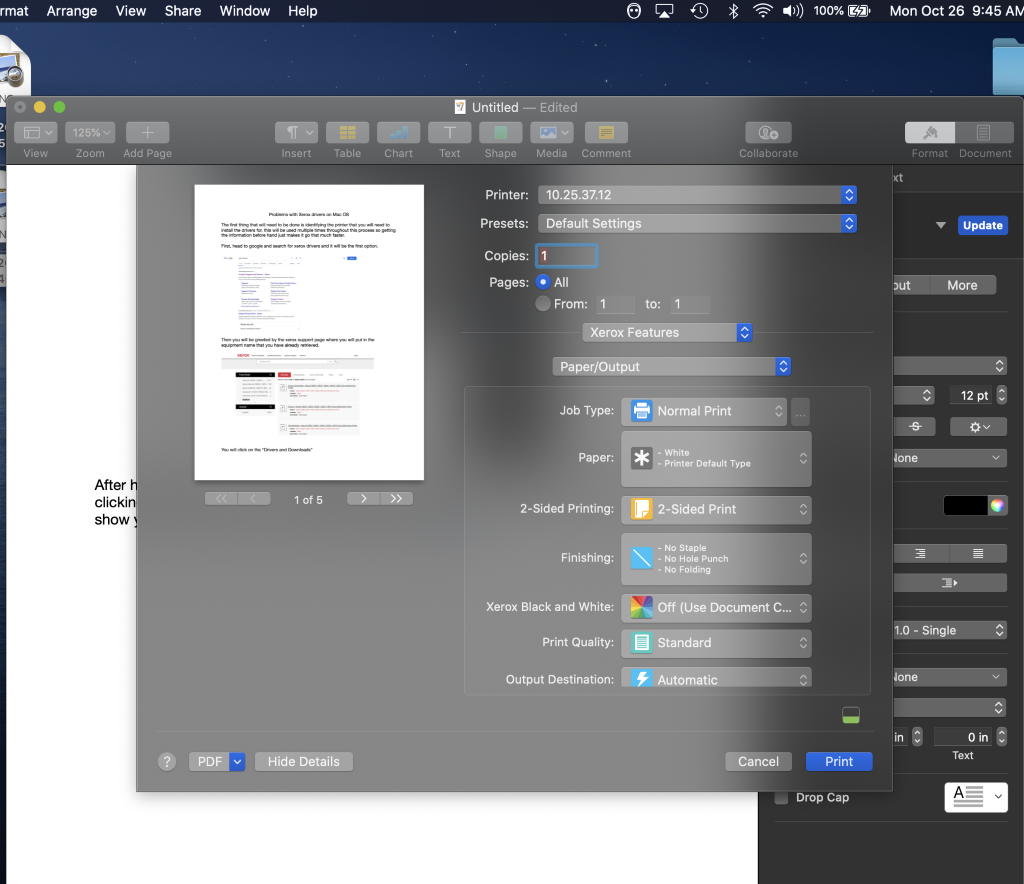Open the Xerox Features dropdown

click(x=667, y=332)
